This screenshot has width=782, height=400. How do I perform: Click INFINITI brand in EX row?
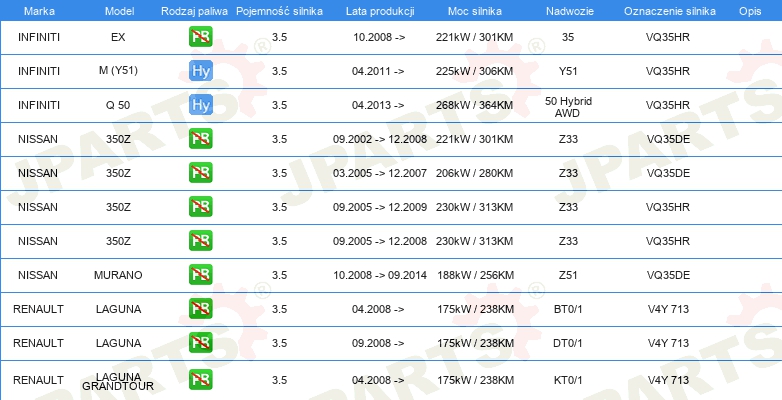(39, 37)
